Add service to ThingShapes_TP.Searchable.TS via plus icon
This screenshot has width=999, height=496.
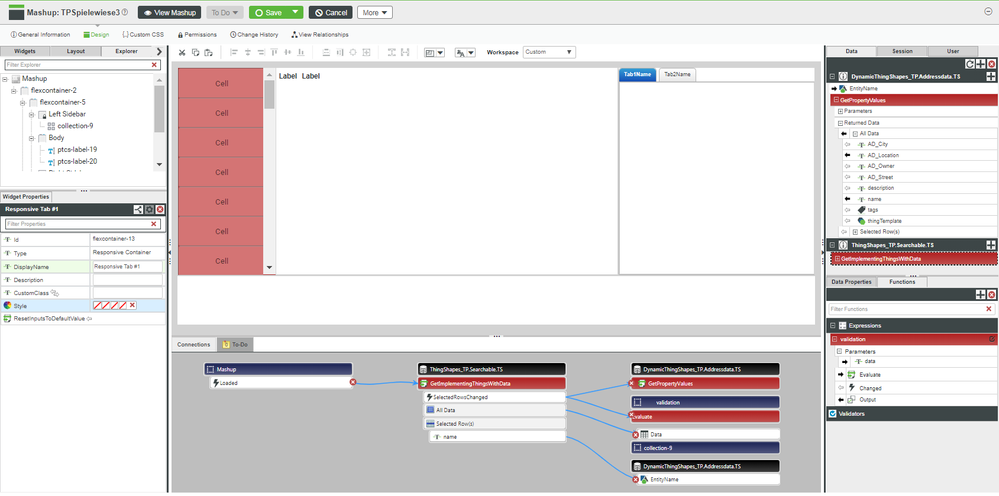(x=991, y=245)
